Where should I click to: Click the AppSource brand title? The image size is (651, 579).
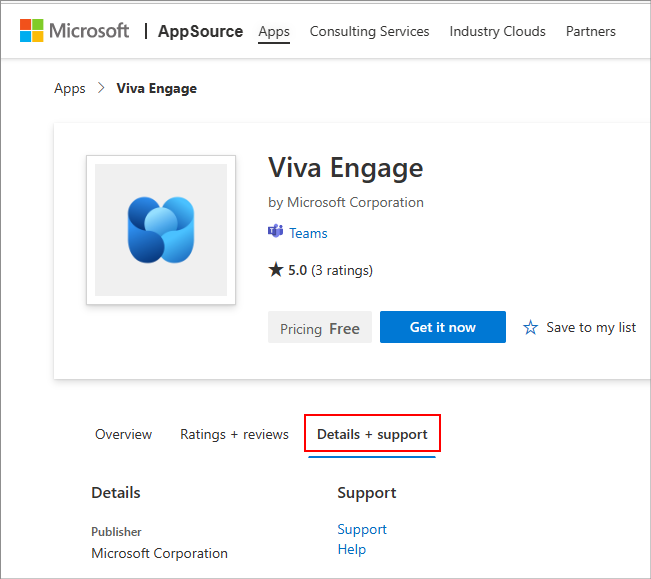pyautogui.click(x=201, y=32)
